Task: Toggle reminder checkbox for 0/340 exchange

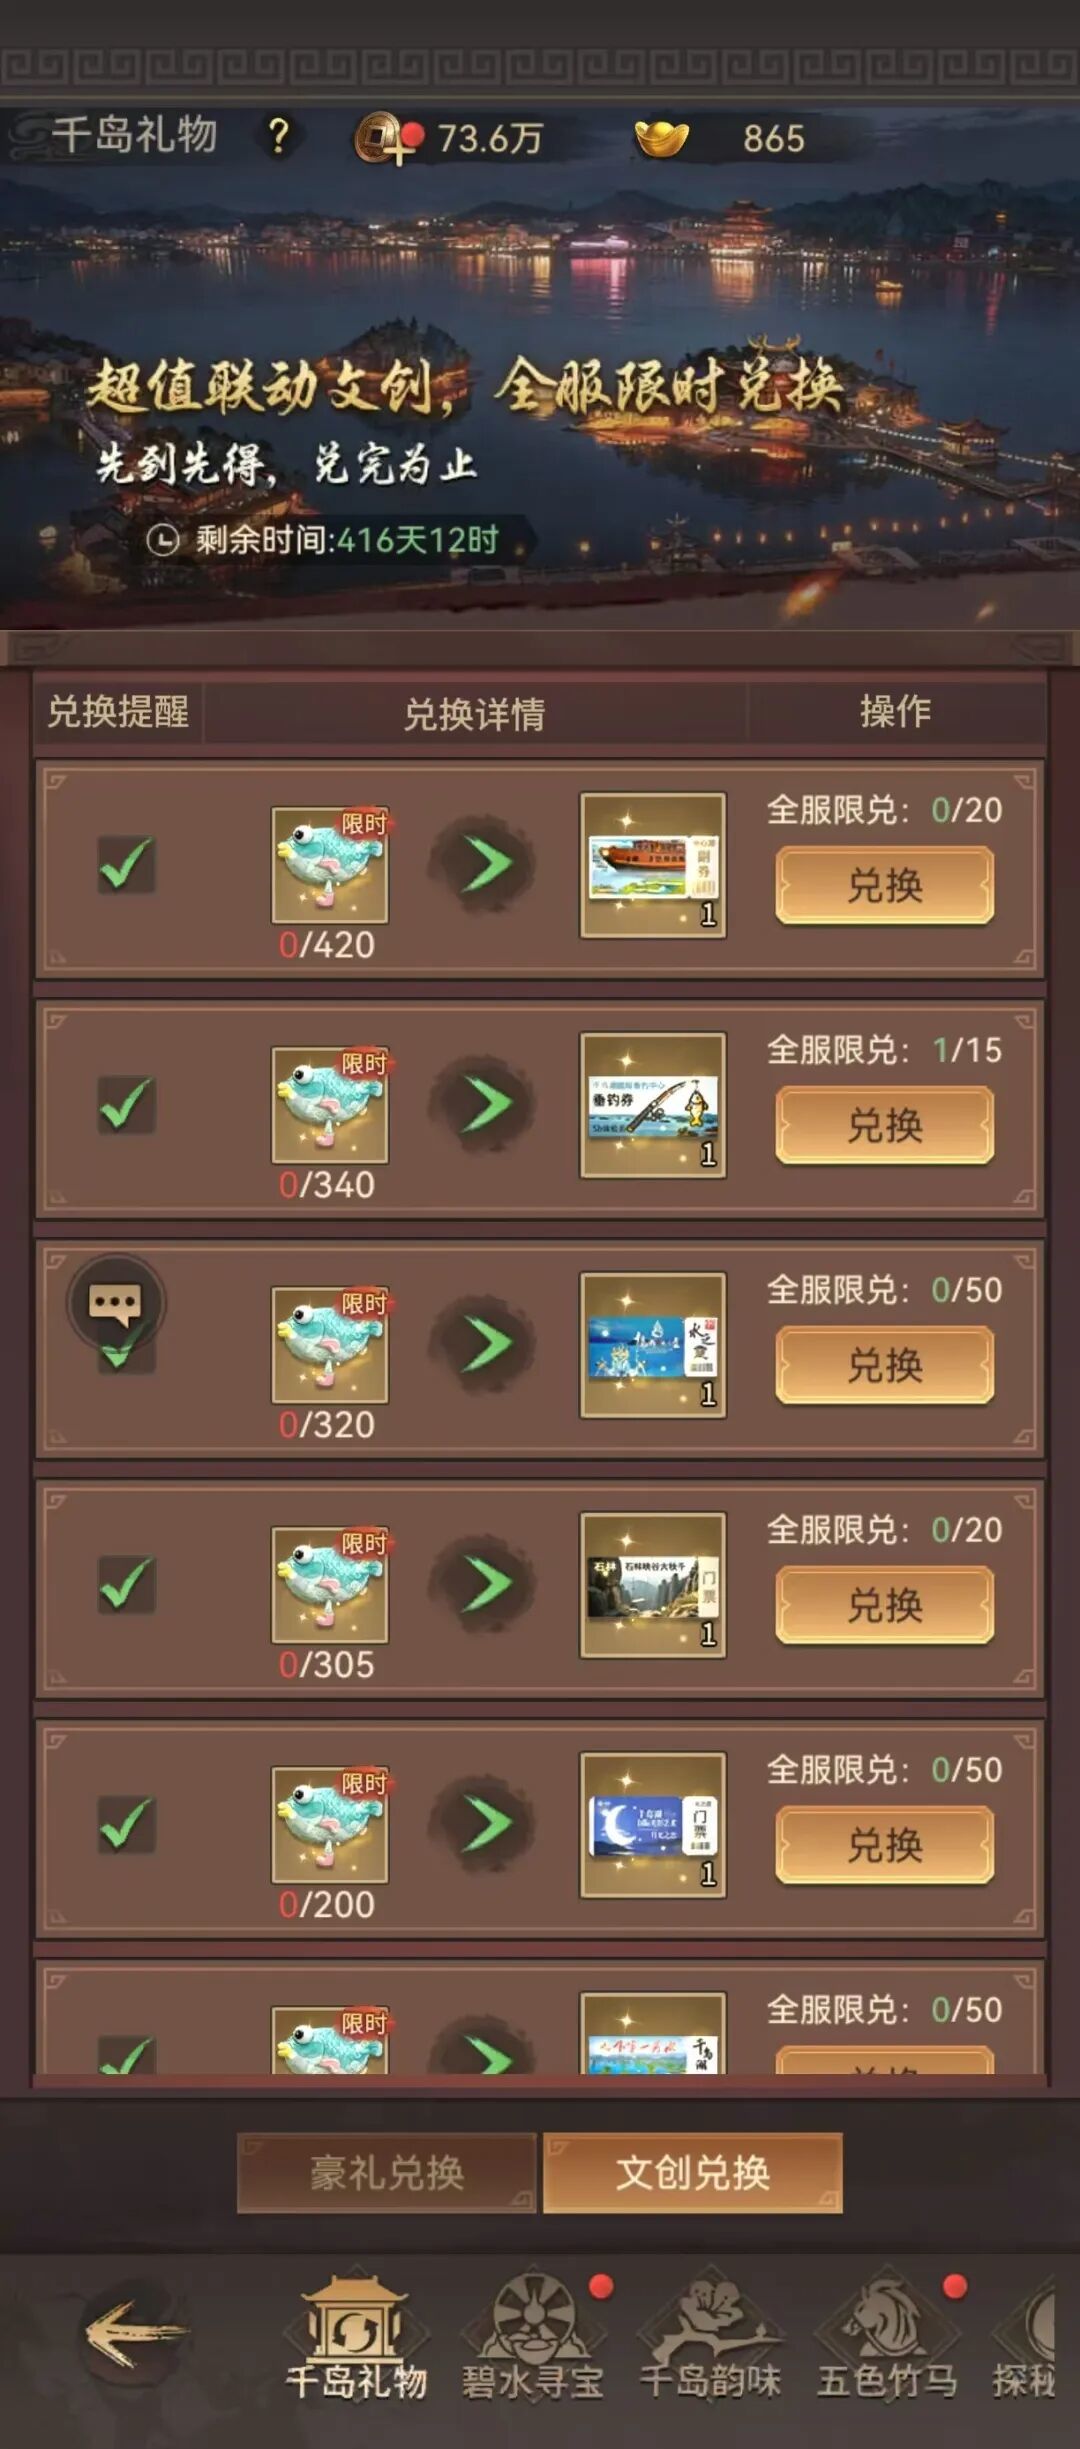Action: click(126, 1104)
